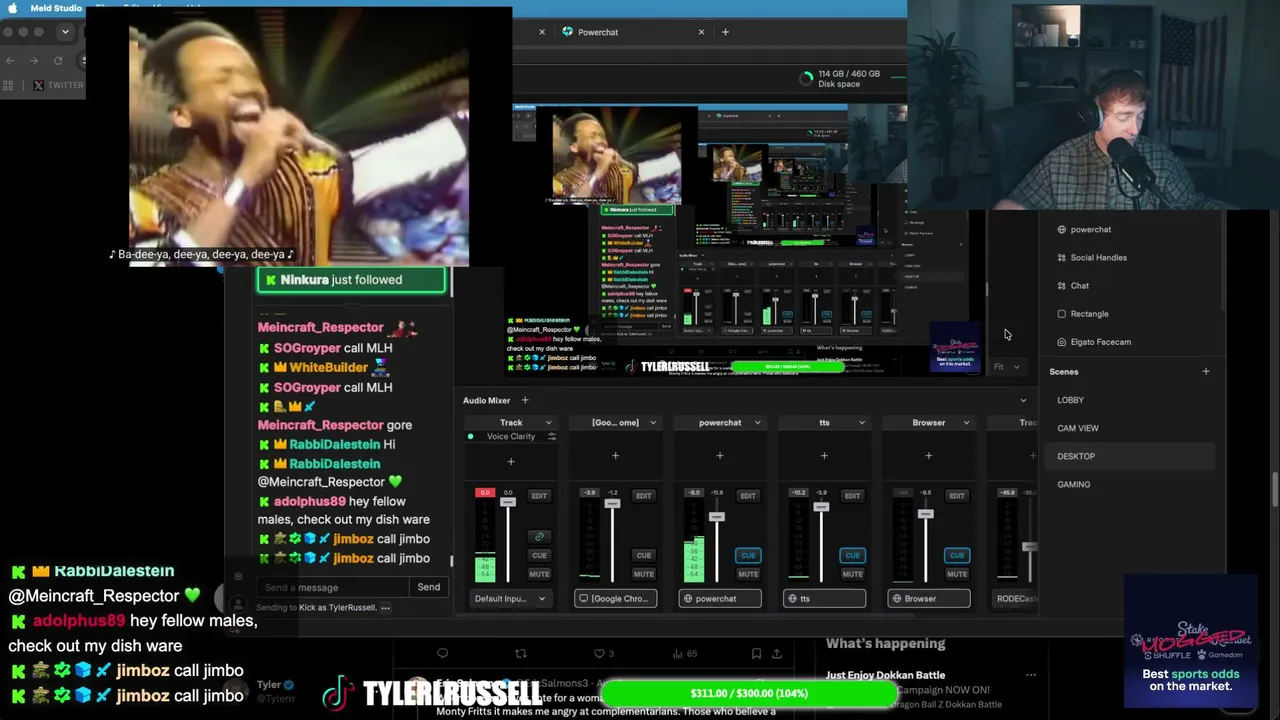Viewport: 1280px width, 720px height.
Task: Edit the powerchat channel
Action: (748, 496)
